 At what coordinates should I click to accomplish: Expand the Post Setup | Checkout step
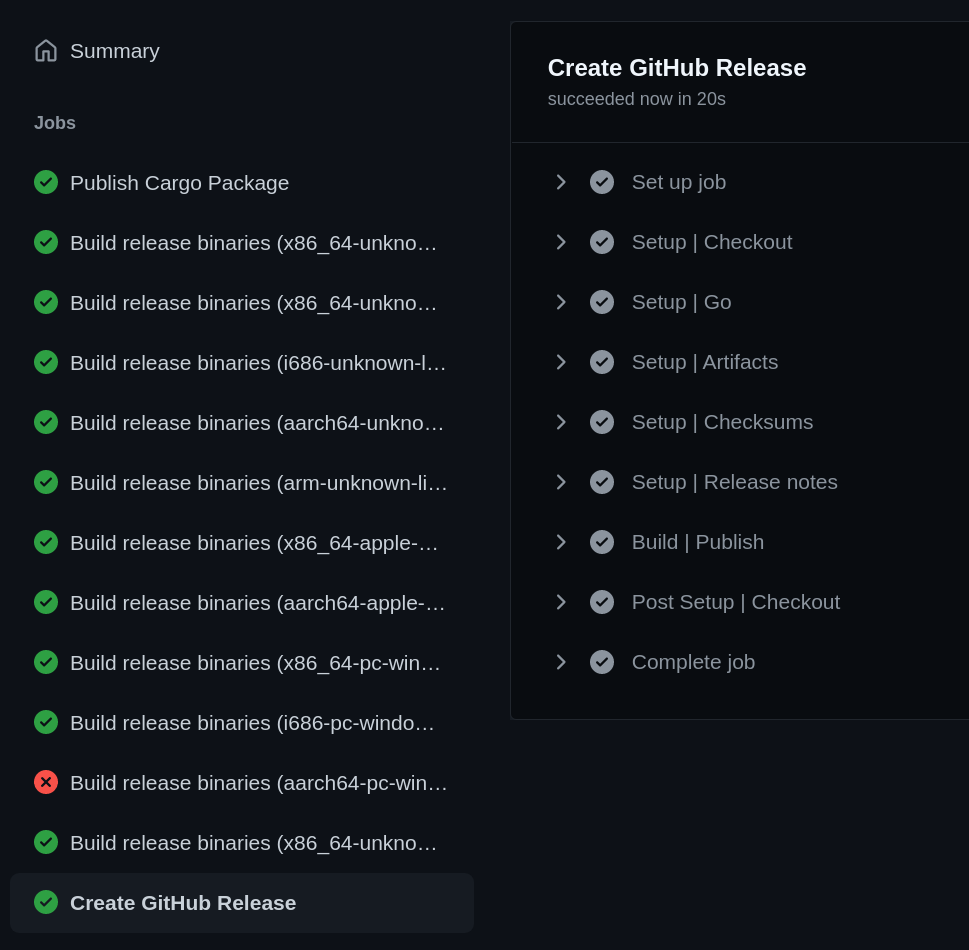click(x=561, y=602)
